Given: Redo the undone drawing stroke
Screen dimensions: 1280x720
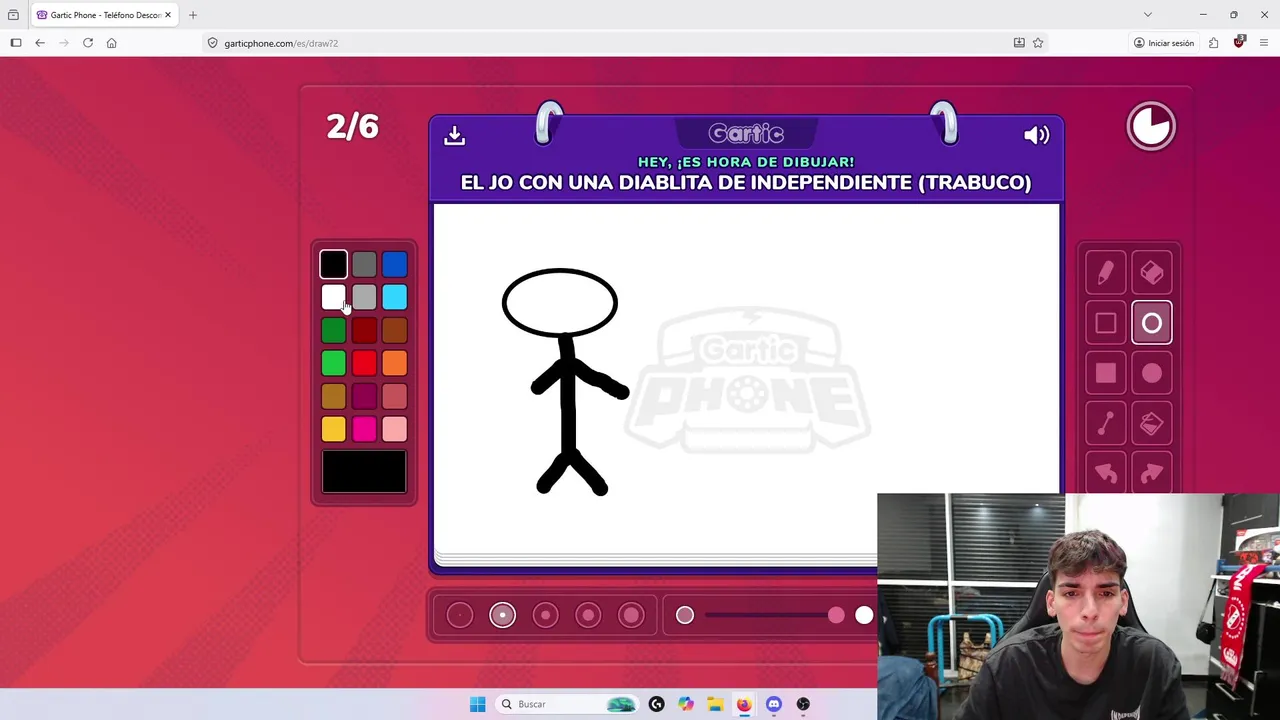Looking at the screenshot, I should [x=1152, y=473].
